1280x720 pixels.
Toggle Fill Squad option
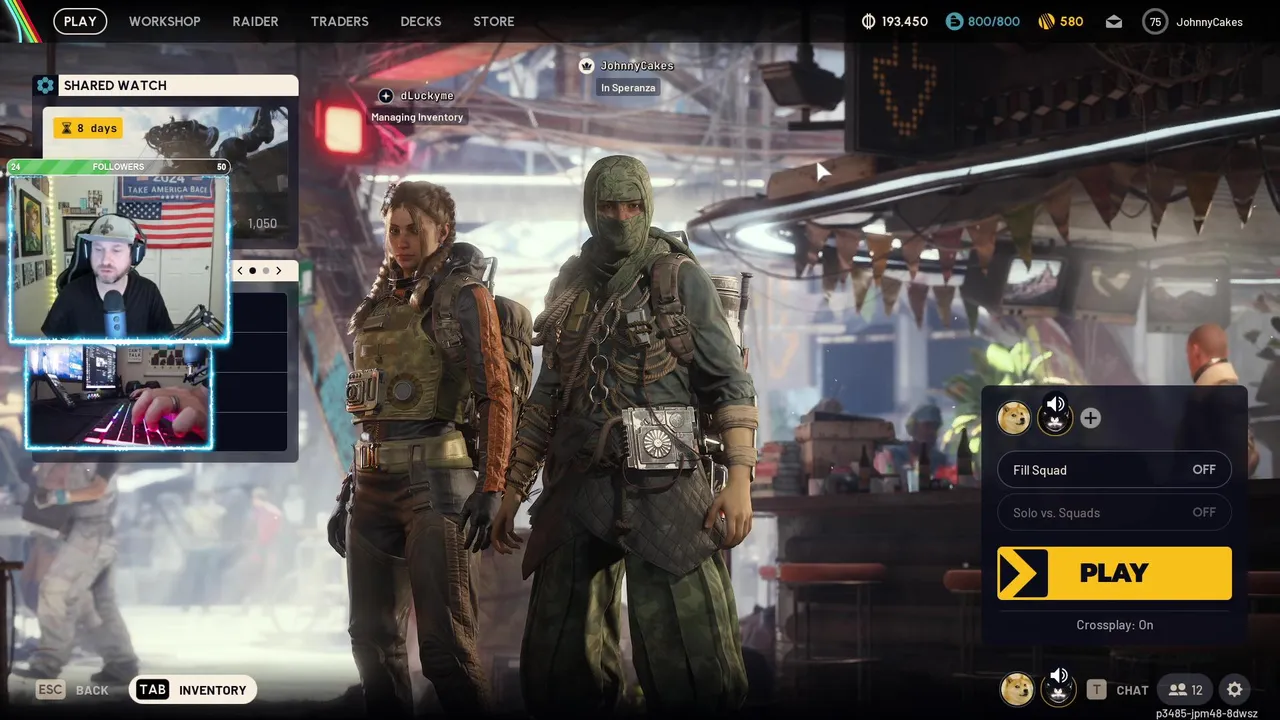tap(1114, 470)
